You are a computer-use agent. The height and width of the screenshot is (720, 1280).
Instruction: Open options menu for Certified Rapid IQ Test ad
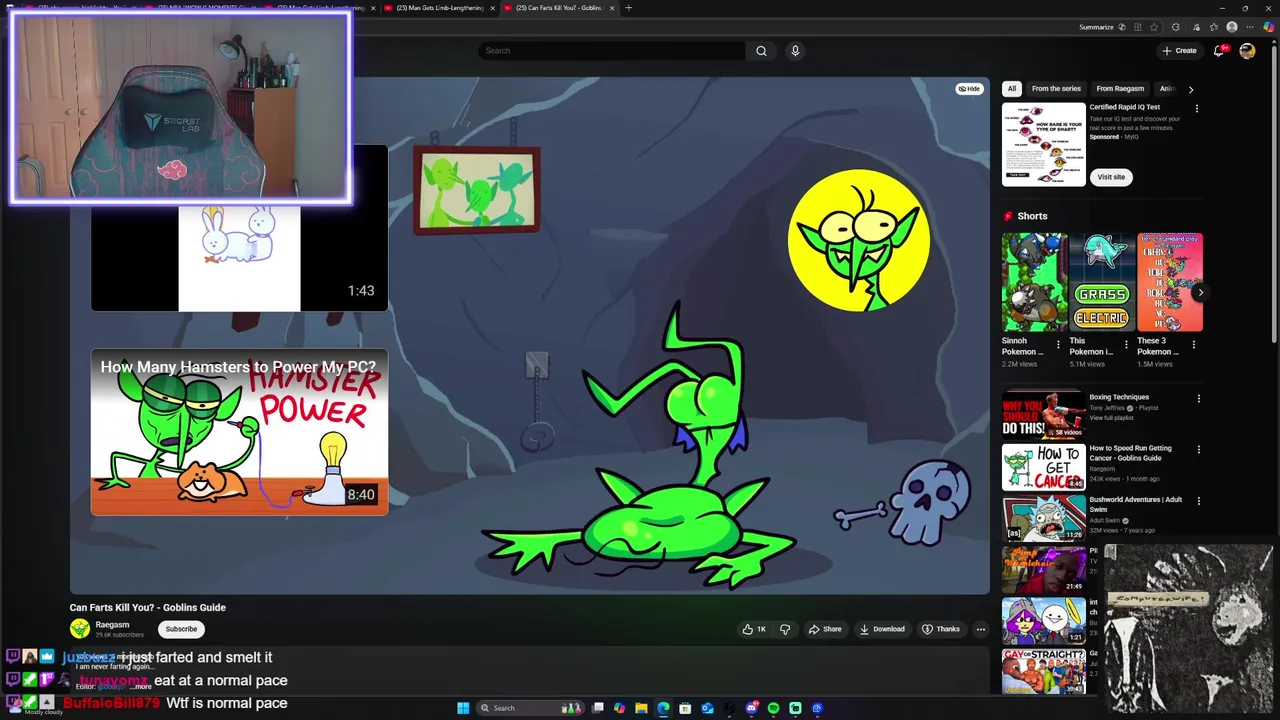[x=1197, y=108]
